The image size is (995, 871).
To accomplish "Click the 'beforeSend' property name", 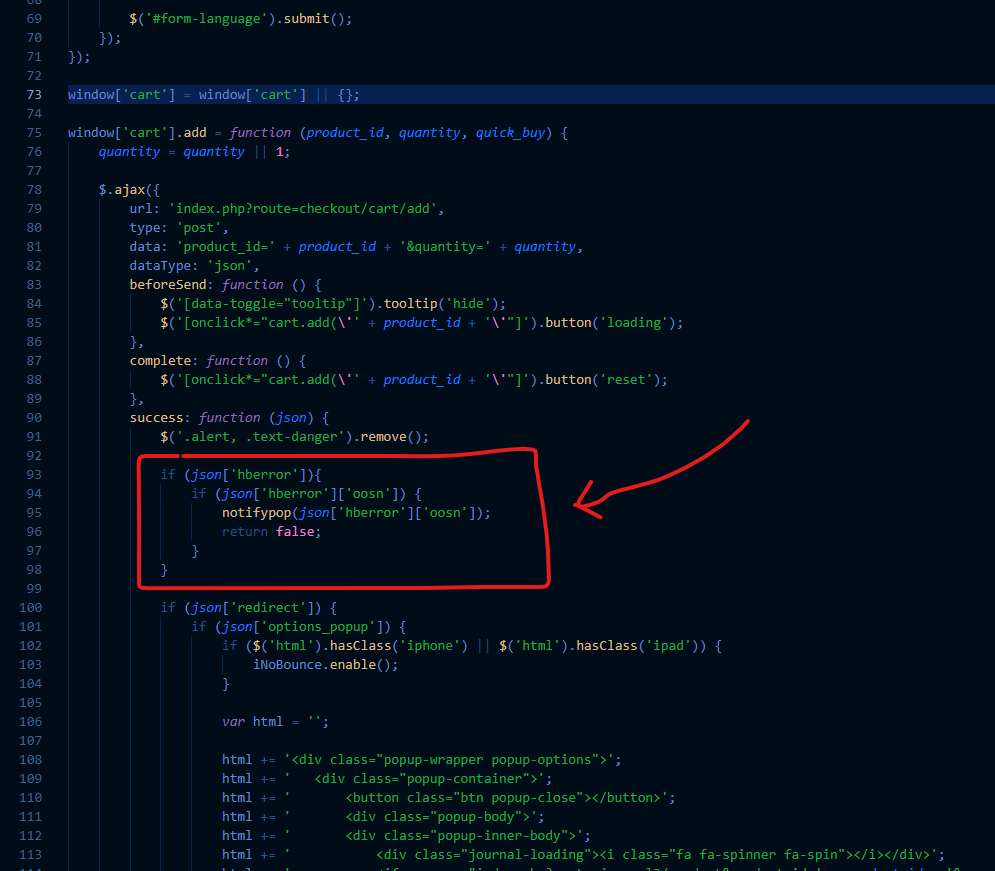I will pos(168,285).
